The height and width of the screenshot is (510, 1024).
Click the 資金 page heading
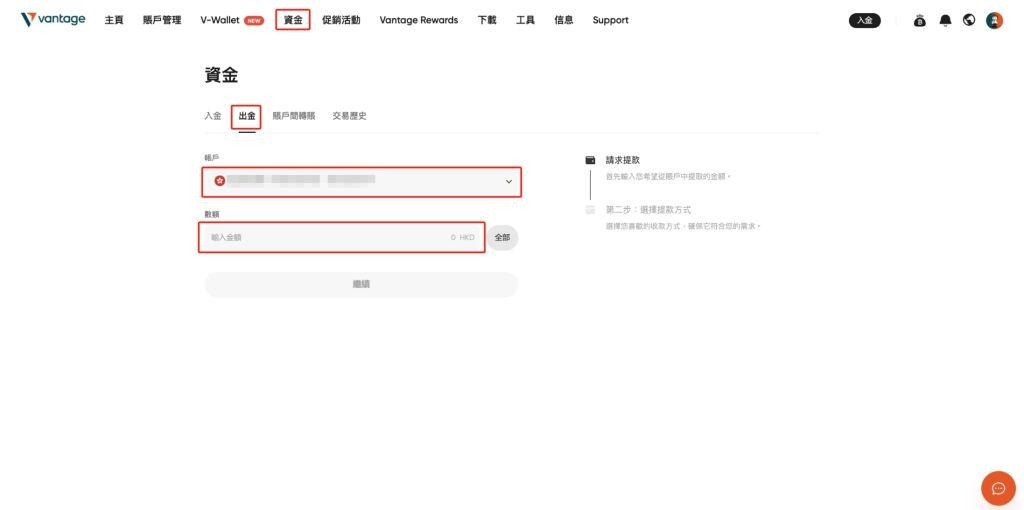(221, 75)
